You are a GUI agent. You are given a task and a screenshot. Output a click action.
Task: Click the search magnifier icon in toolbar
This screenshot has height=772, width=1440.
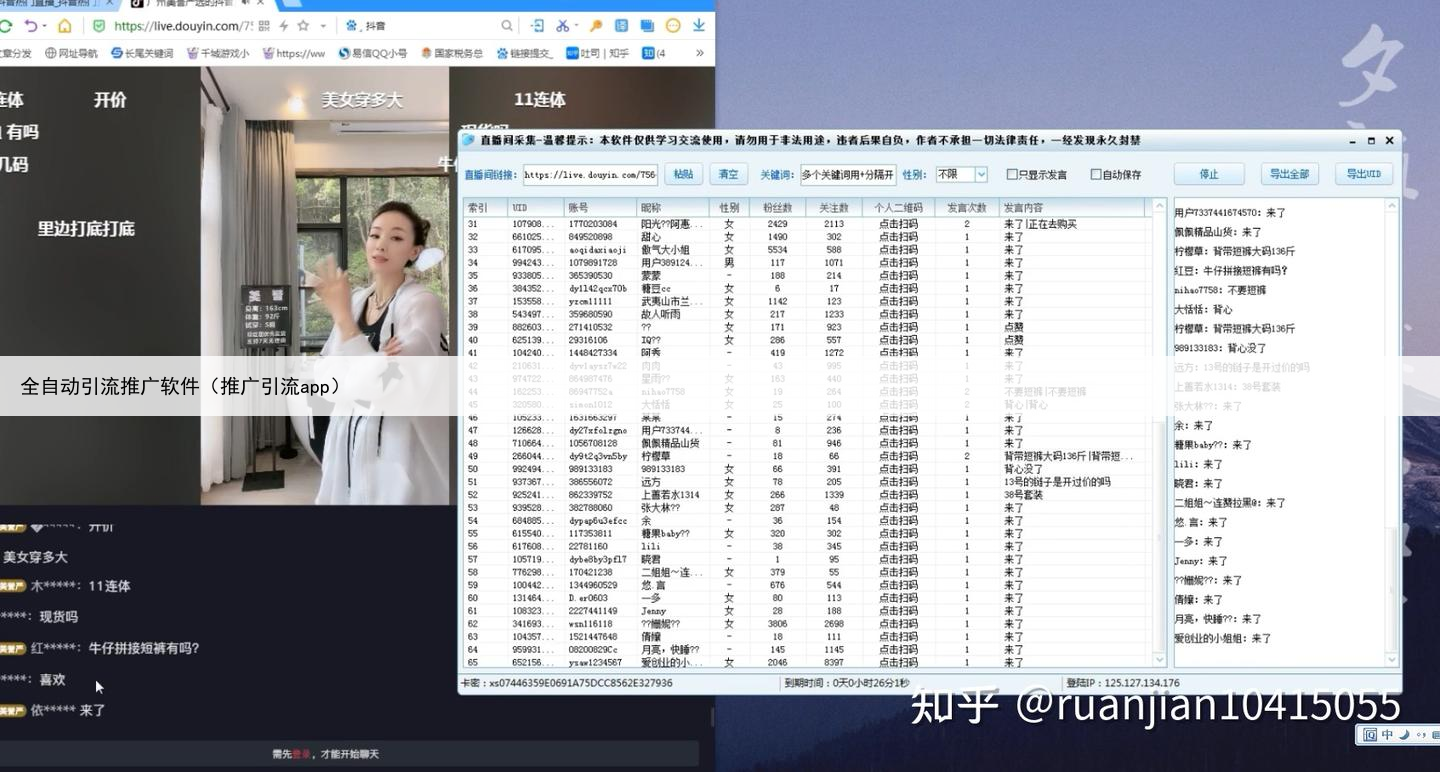(507, 26)
